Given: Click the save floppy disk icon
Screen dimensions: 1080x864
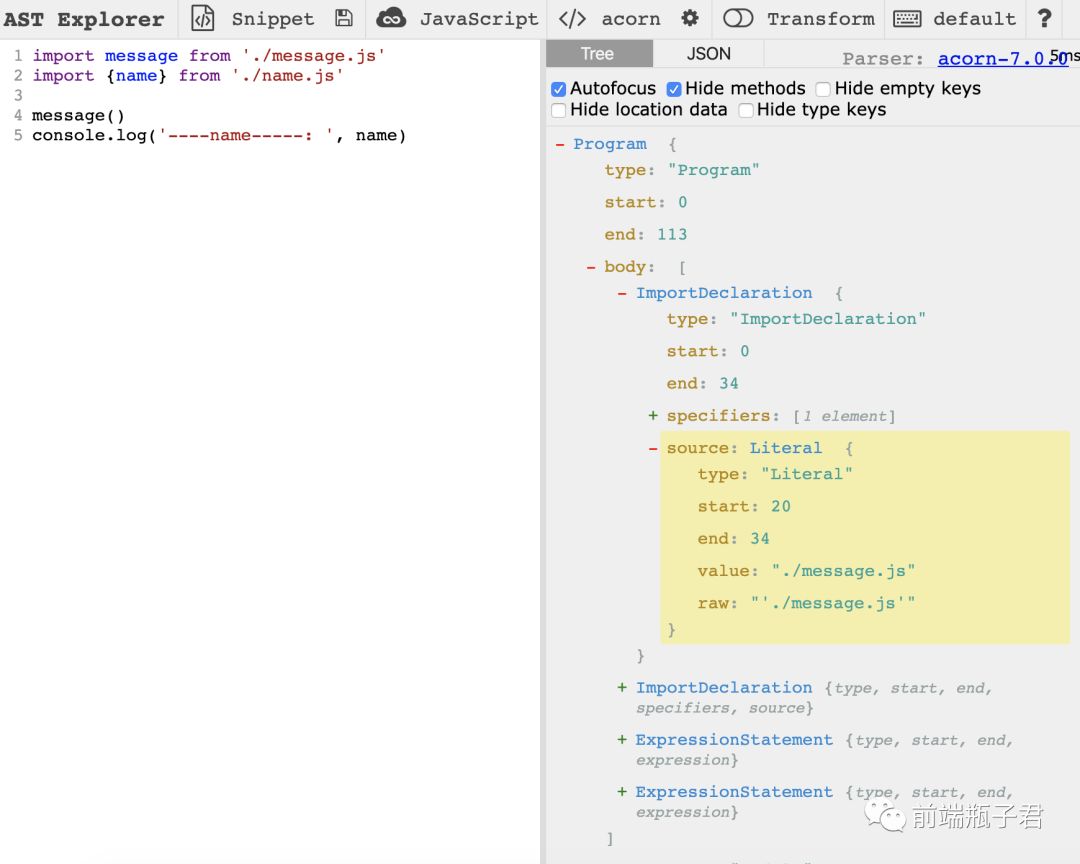Looking at the screenshot, I should [344, 19].
